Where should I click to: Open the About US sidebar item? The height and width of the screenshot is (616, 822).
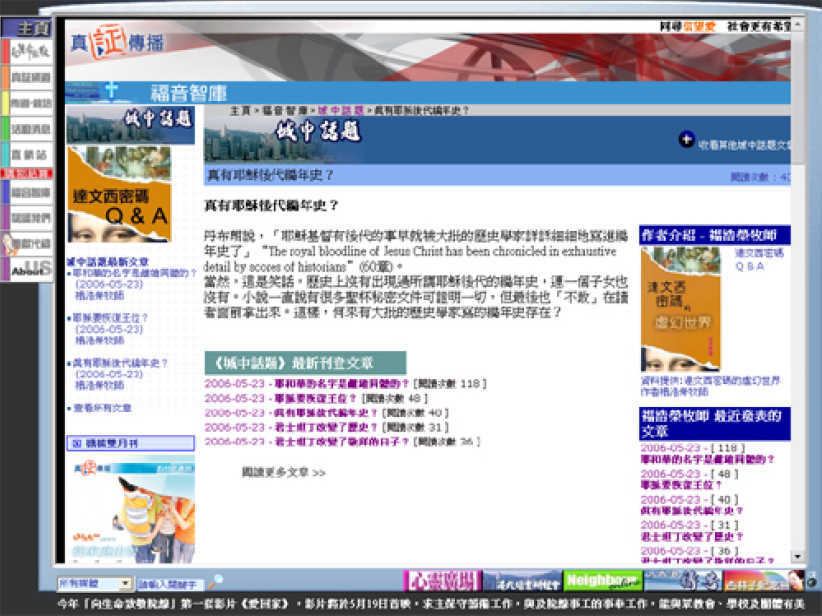coord(26,270)
